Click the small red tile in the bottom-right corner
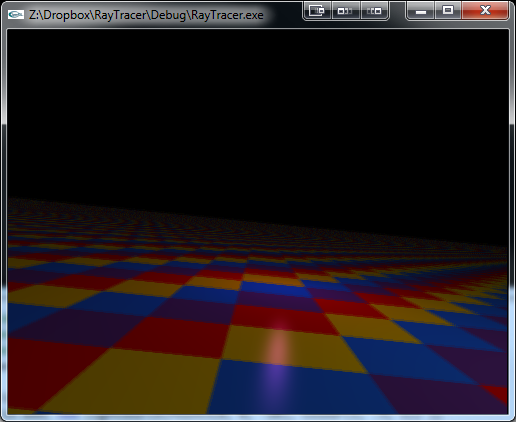The height and width of the screenshot is (422, 516). (497, 394)
